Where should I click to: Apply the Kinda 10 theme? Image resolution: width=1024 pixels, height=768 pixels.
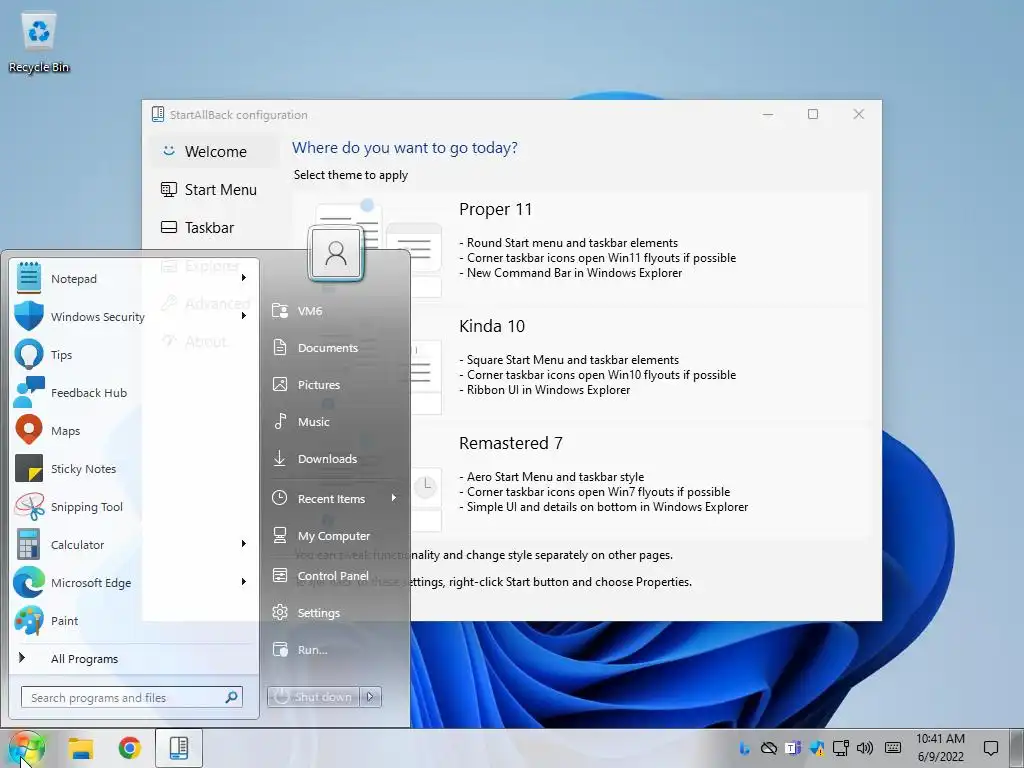click(580, 364)
